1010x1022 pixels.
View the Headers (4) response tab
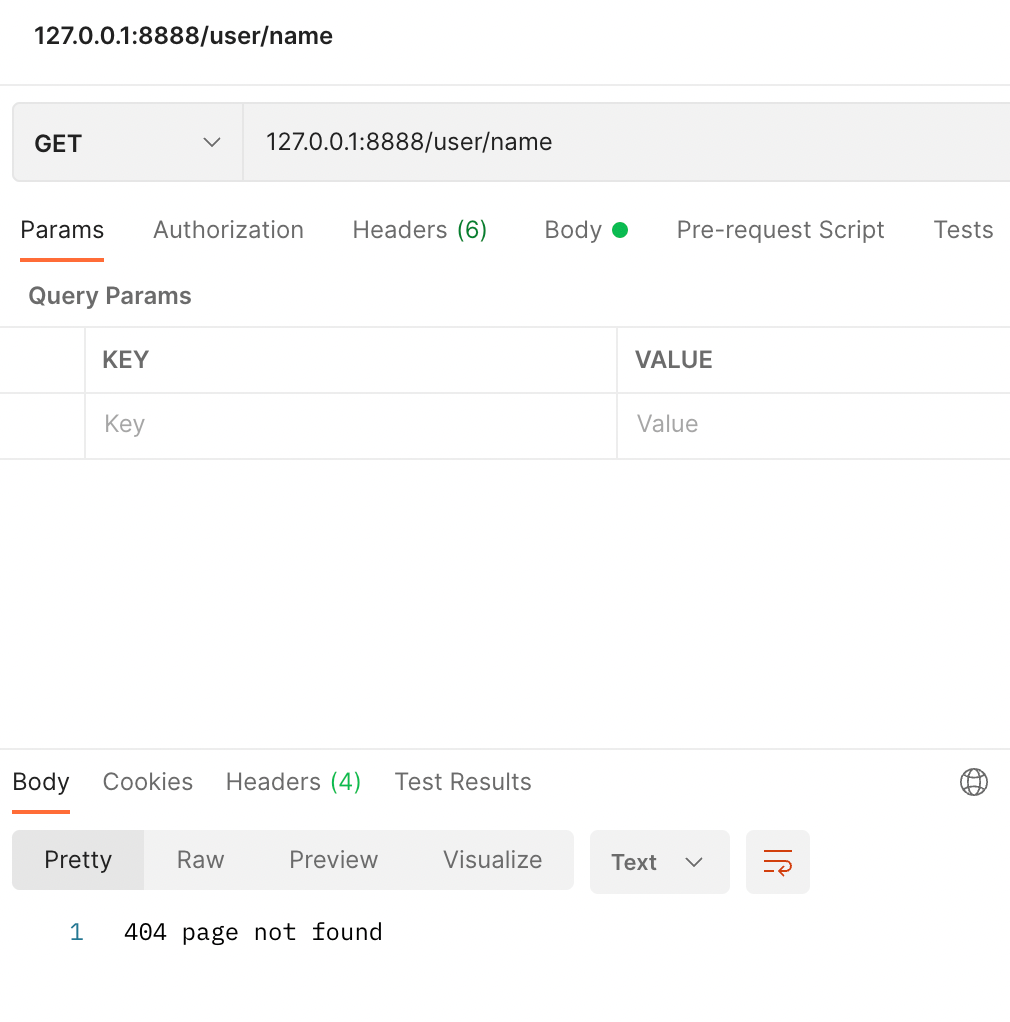tap(292, 782)
